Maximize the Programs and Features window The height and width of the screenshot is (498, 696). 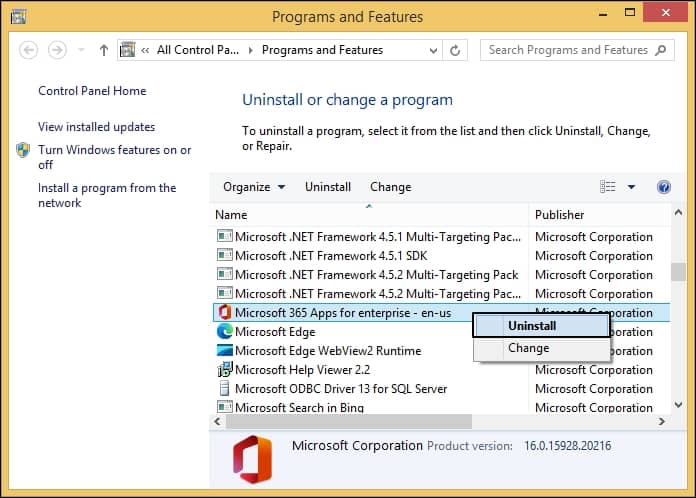629,12
